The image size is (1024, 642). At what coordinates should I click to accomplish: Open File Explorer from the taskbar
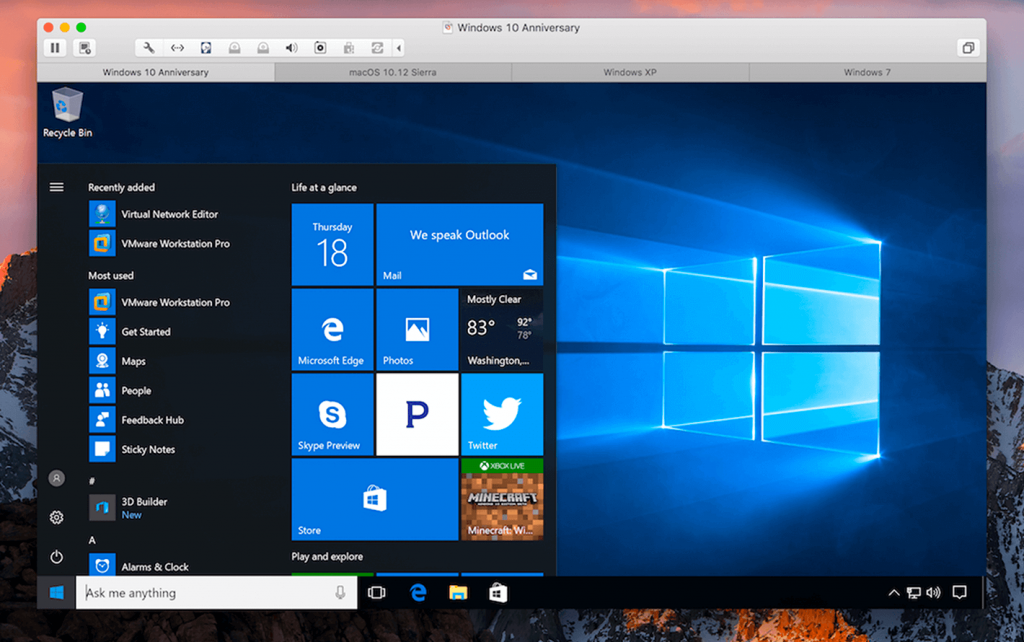458,592
